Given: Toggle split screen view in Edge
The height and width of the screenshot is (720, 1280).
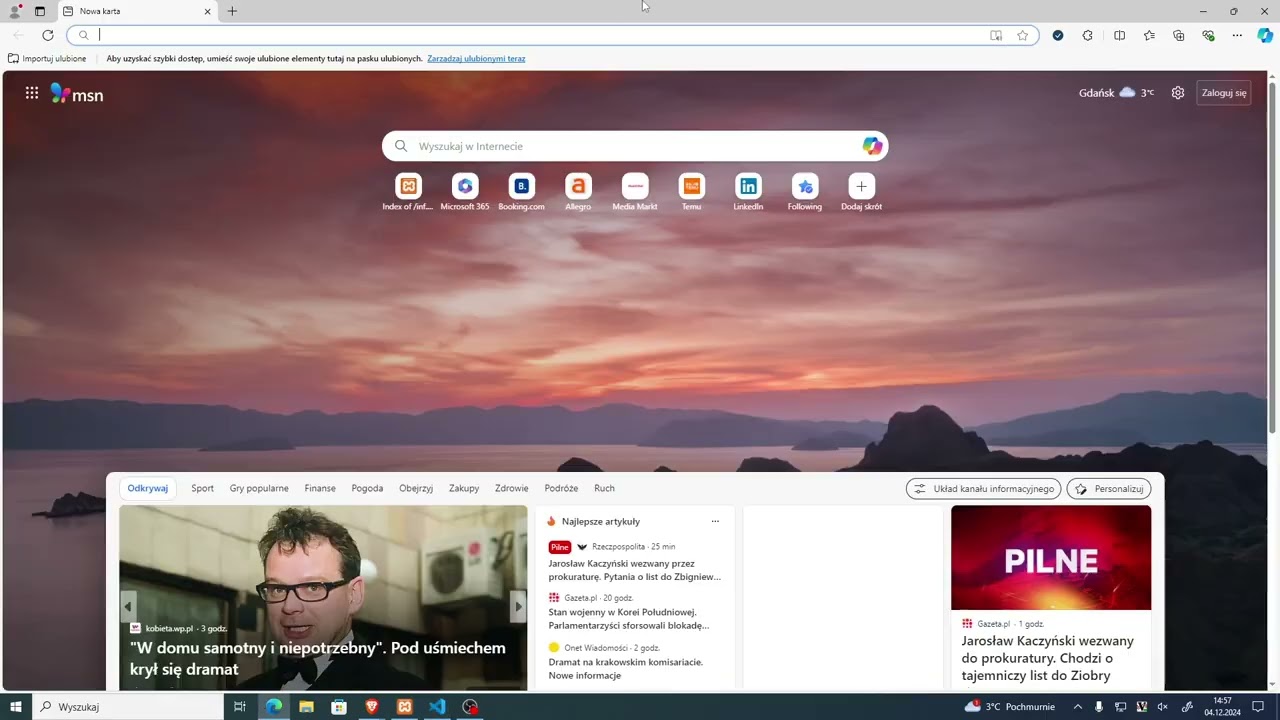Looking at the screenshot, I should pos(1119,35).
